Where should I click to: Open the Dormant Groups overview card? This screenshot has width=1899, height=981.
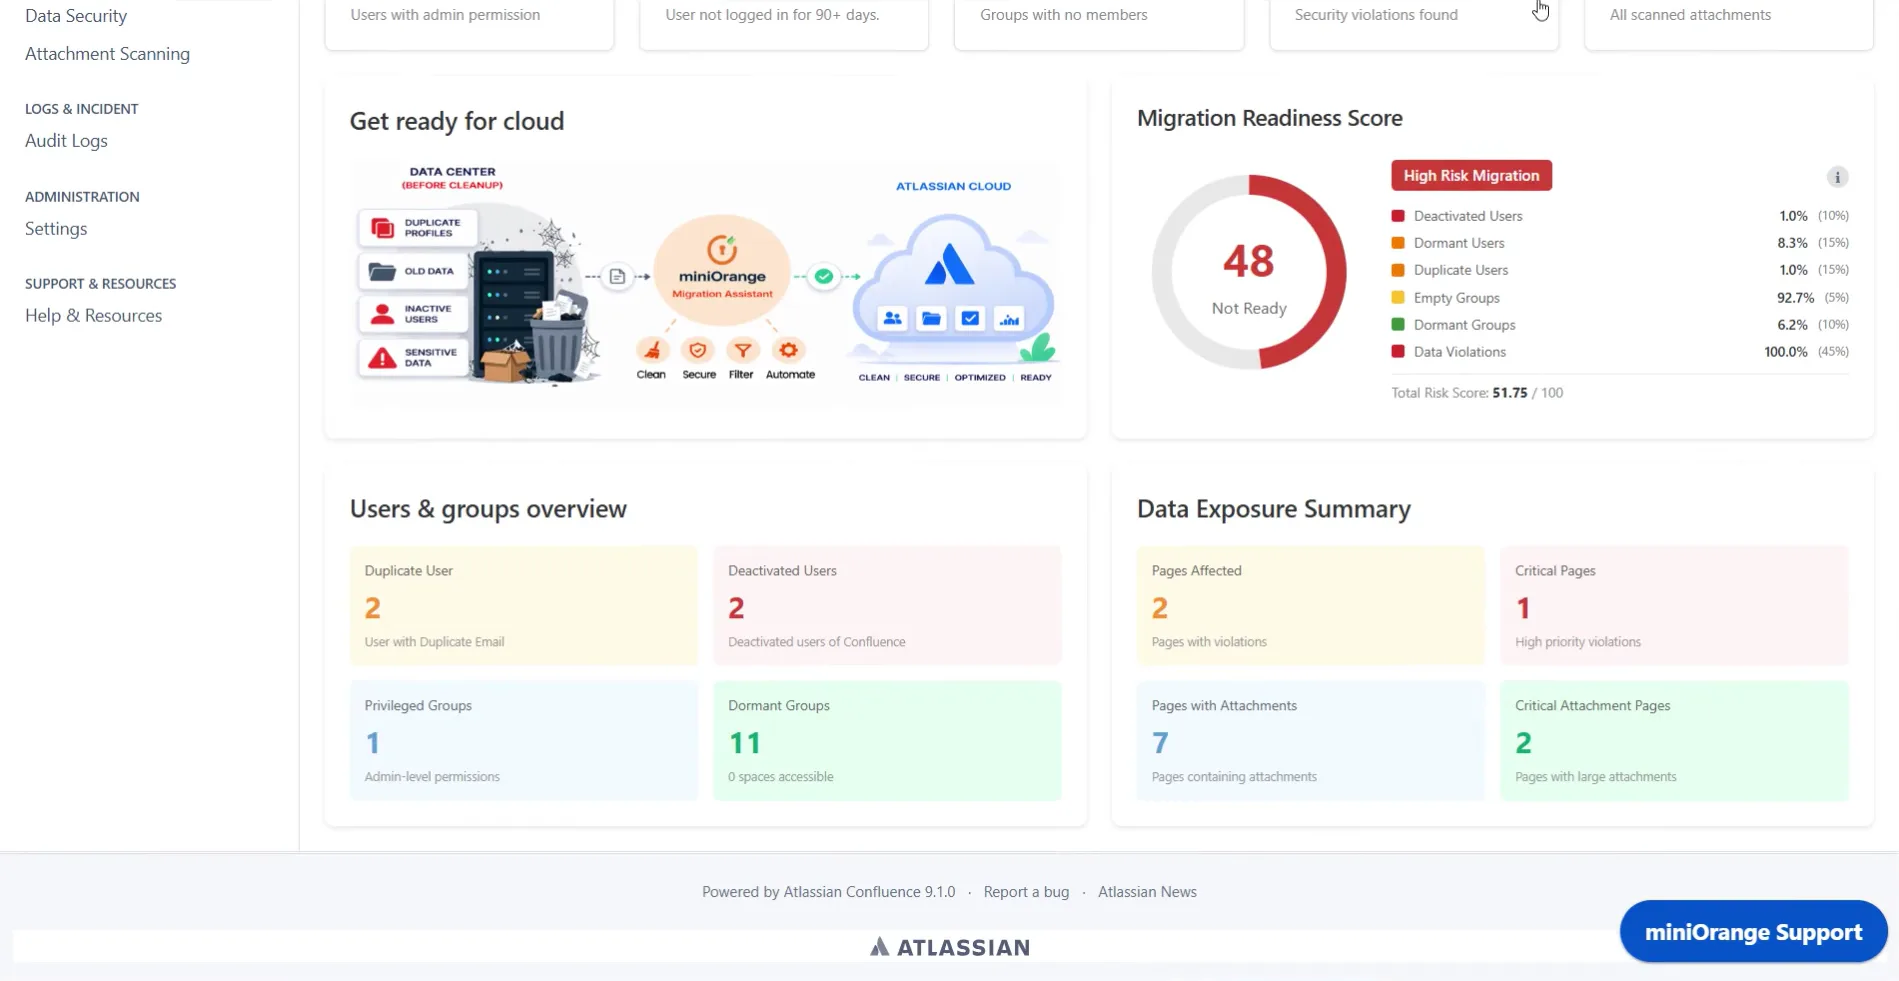click(x=887, y=740)
